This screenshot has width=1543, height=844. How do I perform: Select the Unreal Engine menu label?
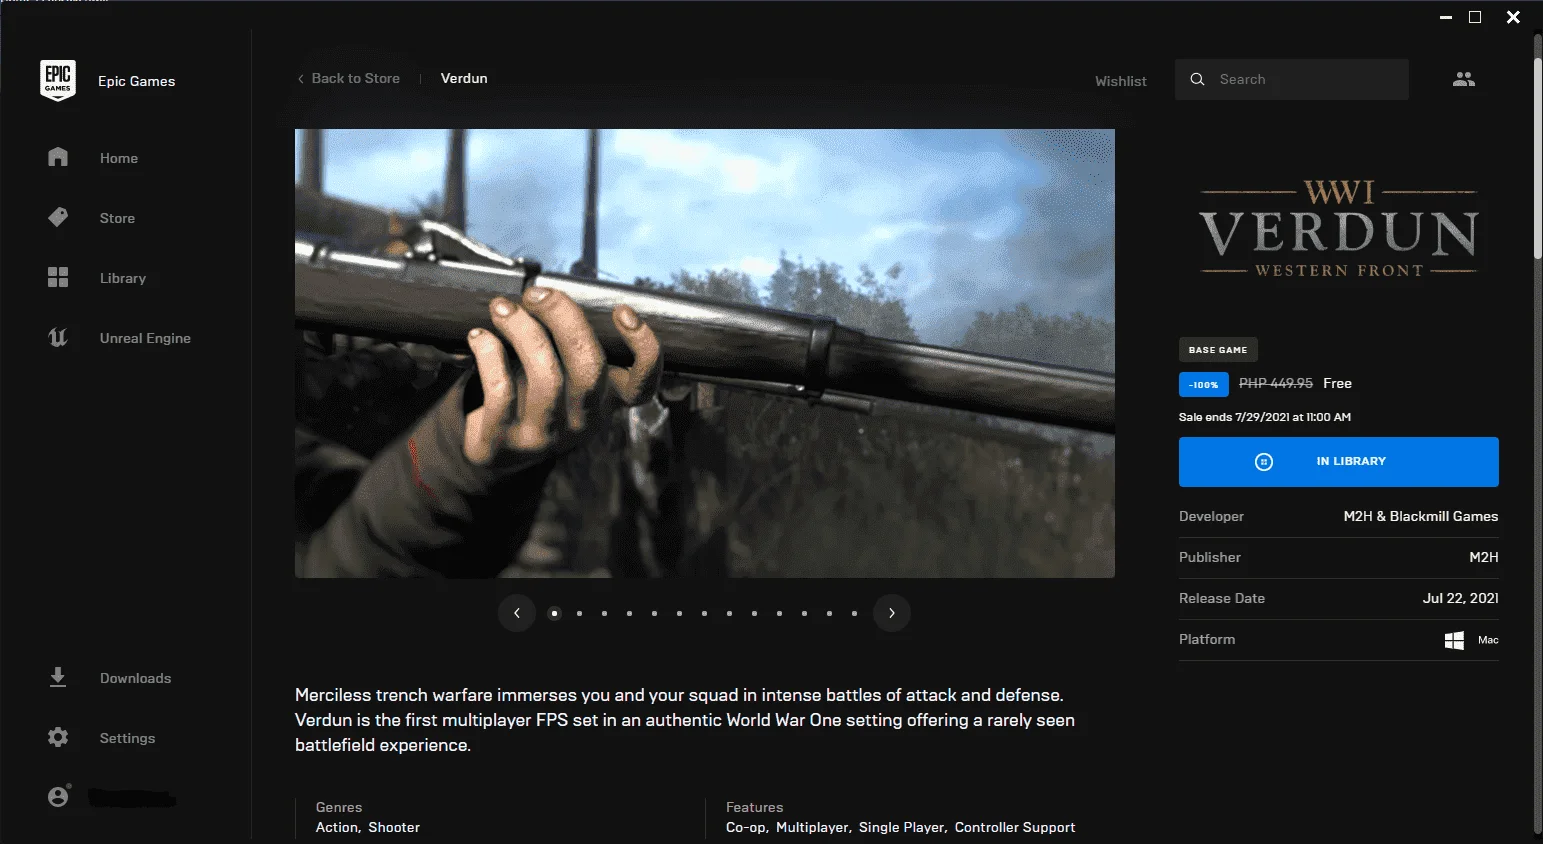click(x=145, y=338)
